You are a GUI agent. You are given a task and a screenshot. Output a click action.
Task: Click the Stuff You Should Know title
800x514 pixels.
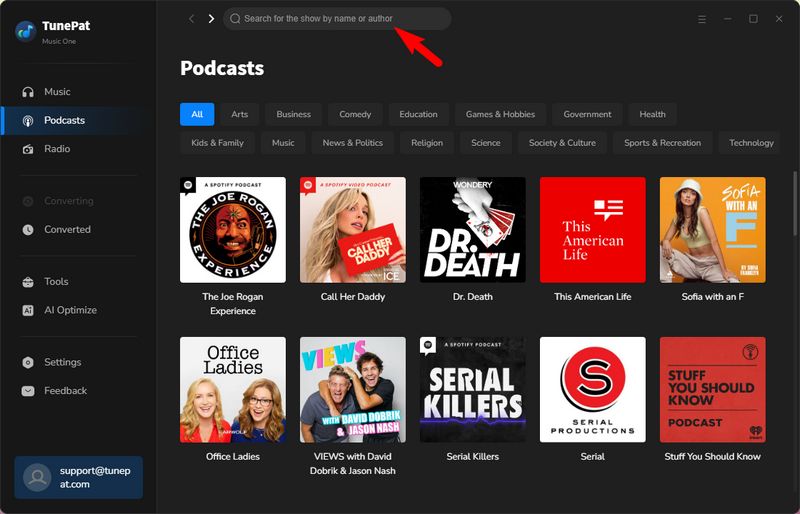point(712,457)
